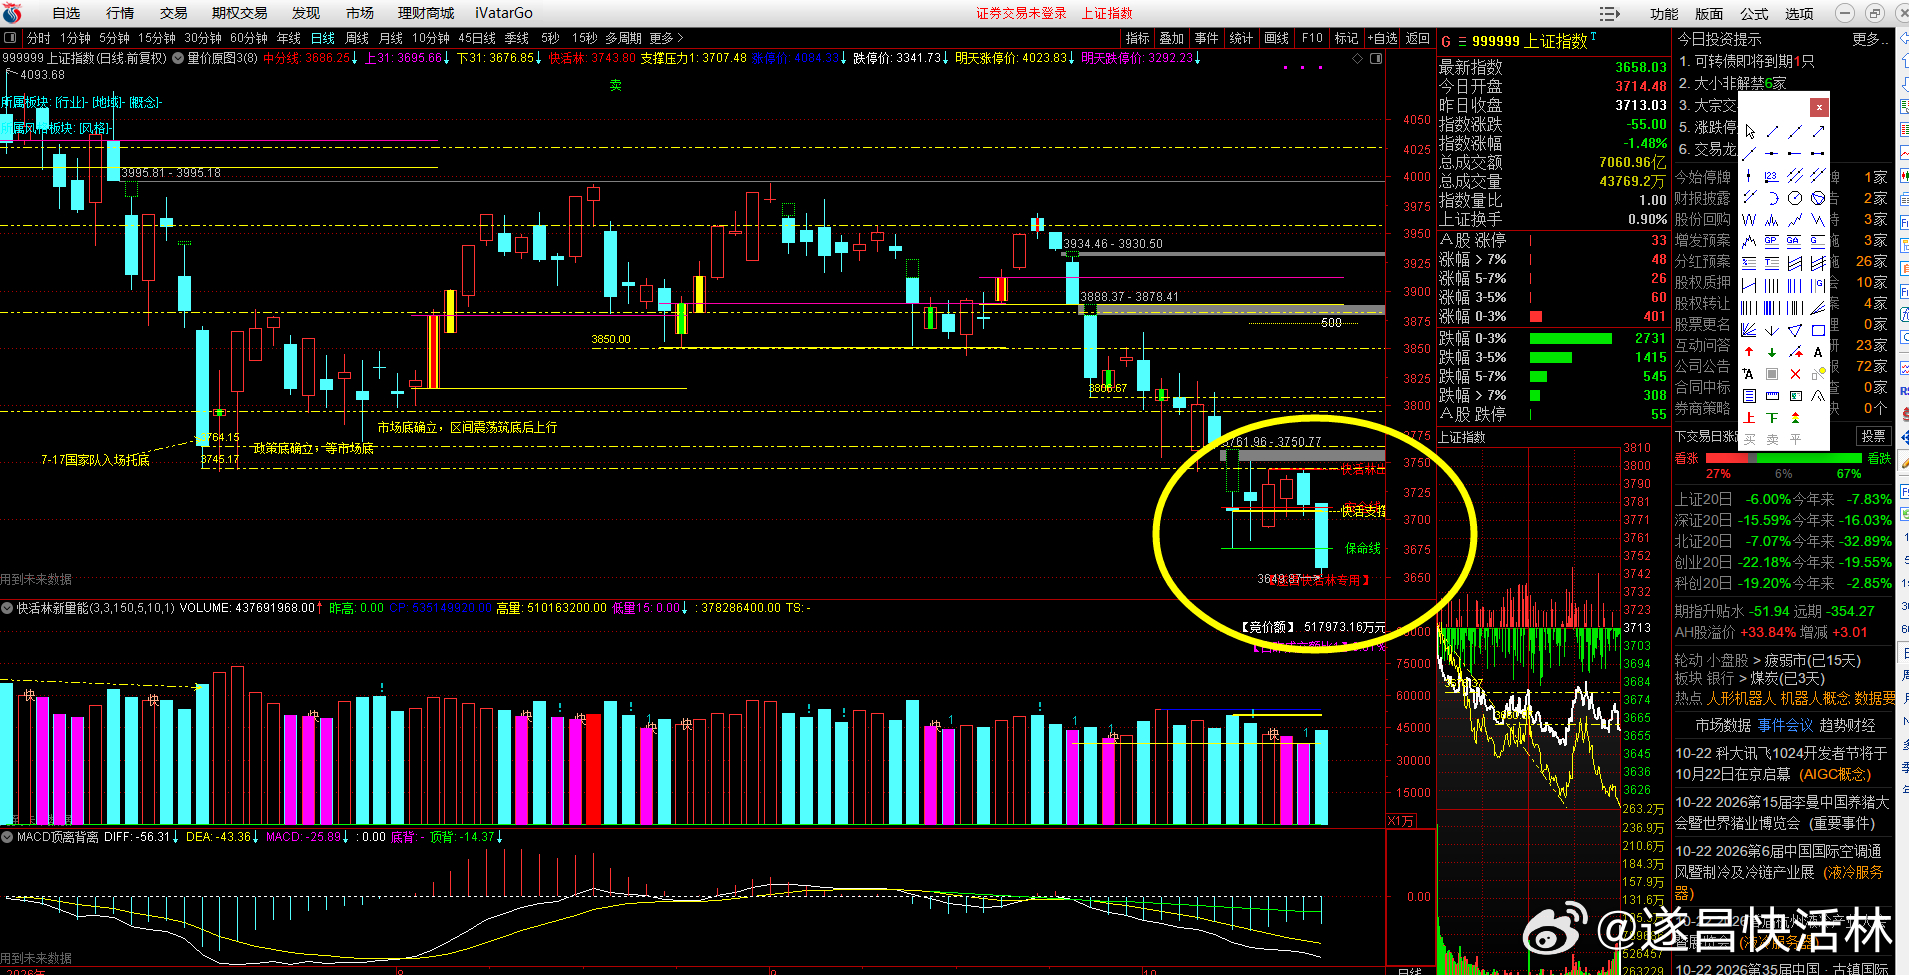Click the red 上 marker icon
1909x975 pixels.
[1749, 417]
